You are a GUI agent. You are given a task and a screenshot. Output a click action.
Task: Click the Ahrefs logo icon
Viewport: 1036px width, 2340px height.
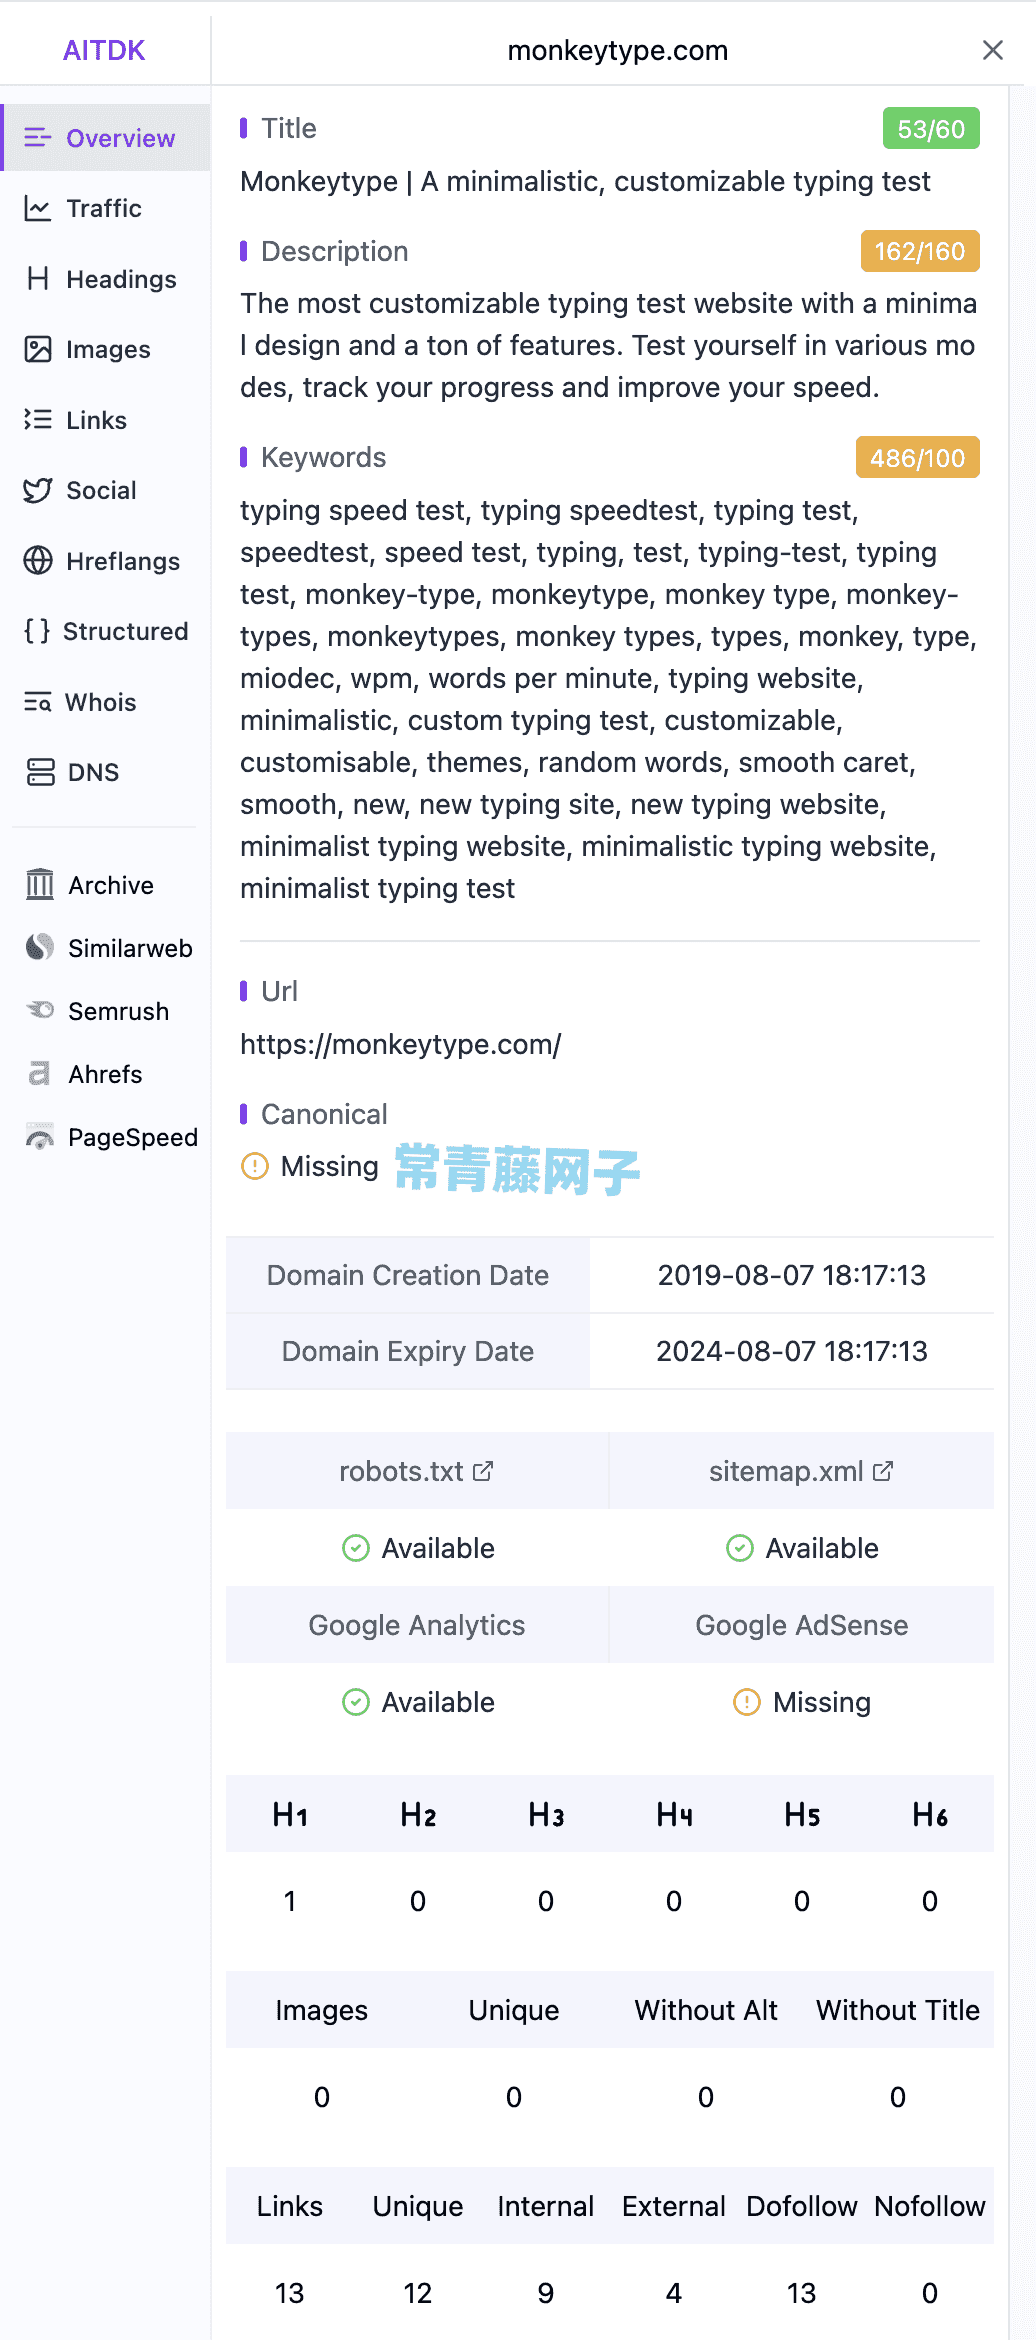(40, 1074)
